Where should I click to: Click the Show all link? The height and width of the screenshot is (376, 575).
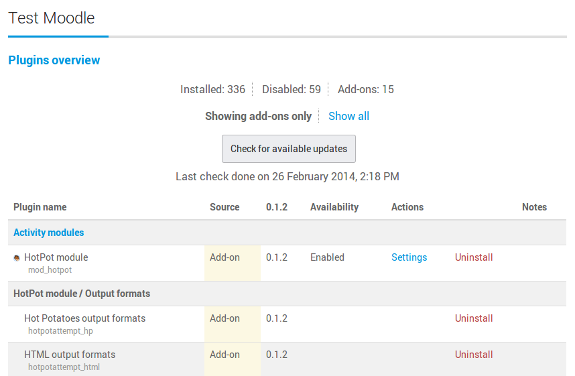[349, 116]
